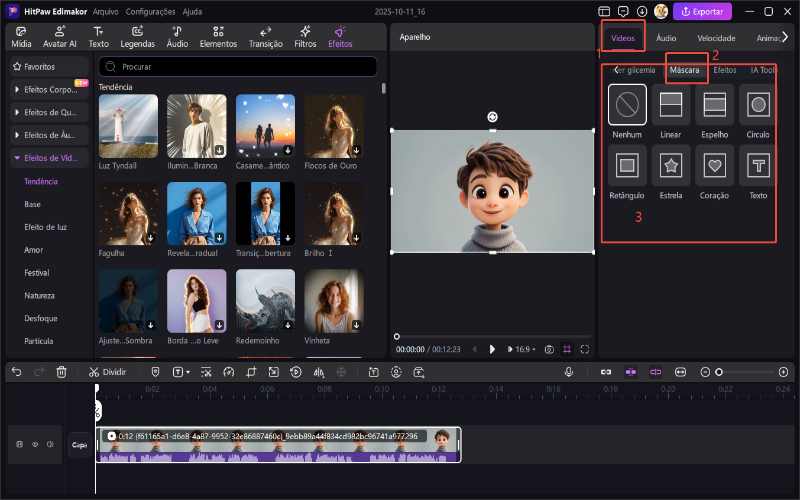Viewport: 800px width, 500px height.
Task: Expand Efeitos de Áu... category
Action: coord(49,135)
